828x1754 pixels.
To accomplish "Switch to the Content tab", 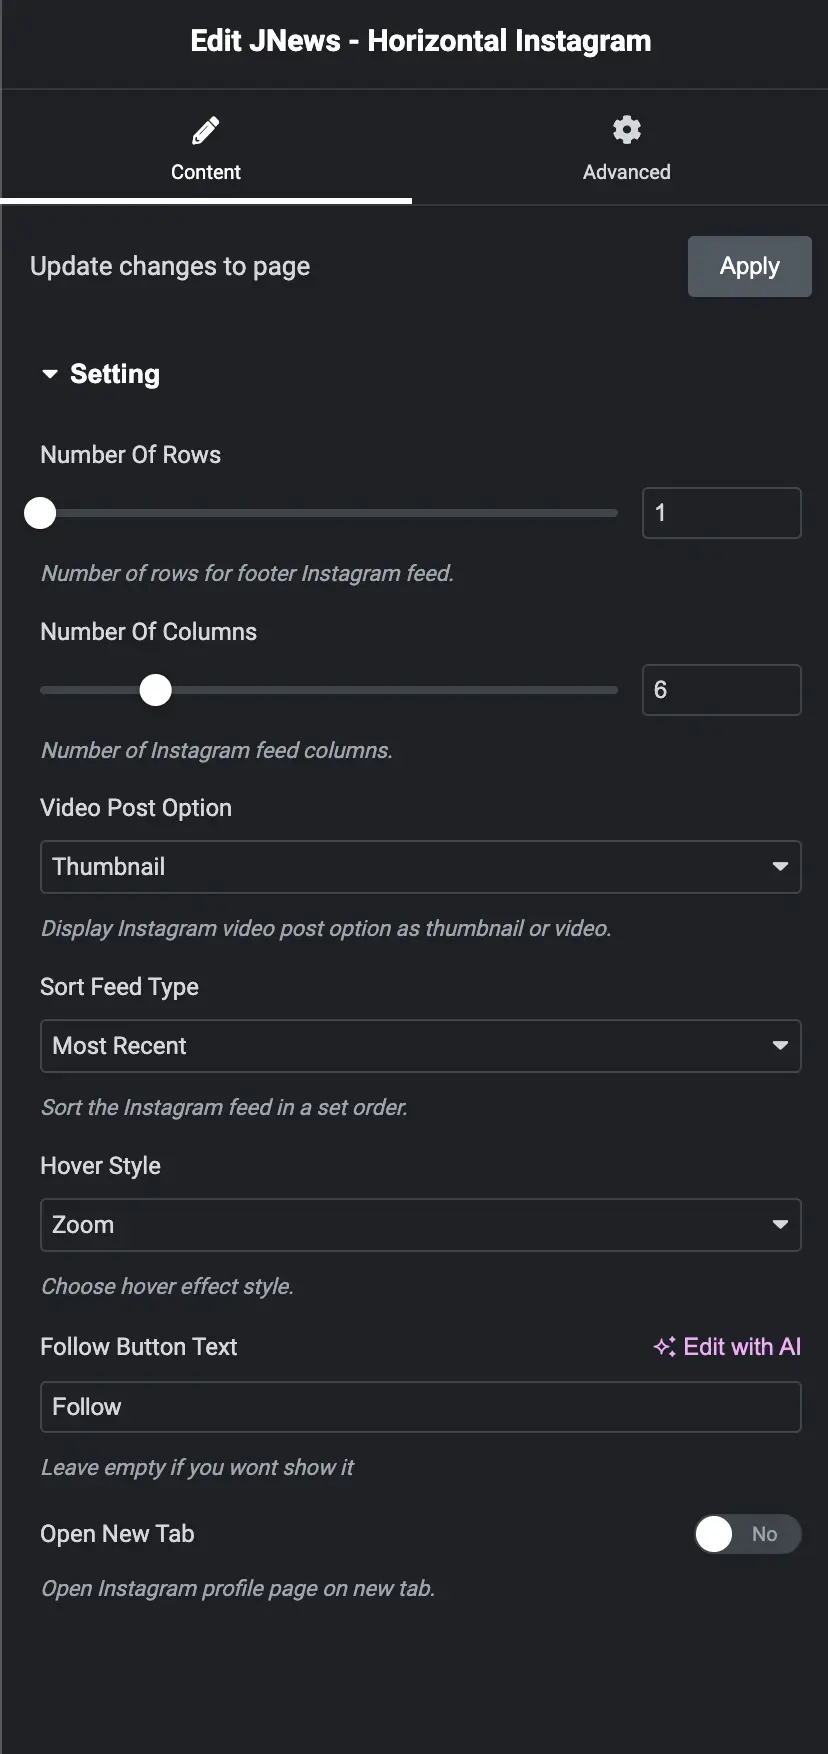I will tap(206, 171).
